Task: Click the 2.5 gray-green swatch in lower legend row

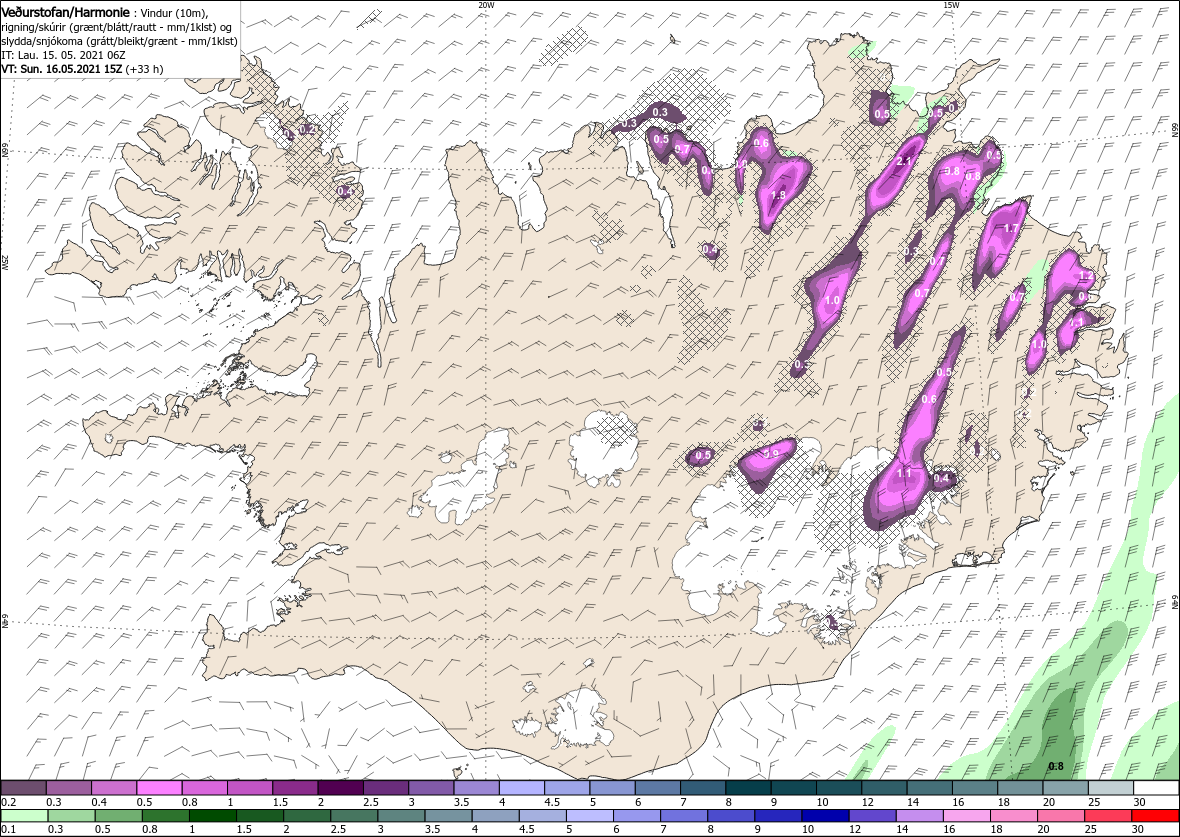Action: [x=354, y=816]
